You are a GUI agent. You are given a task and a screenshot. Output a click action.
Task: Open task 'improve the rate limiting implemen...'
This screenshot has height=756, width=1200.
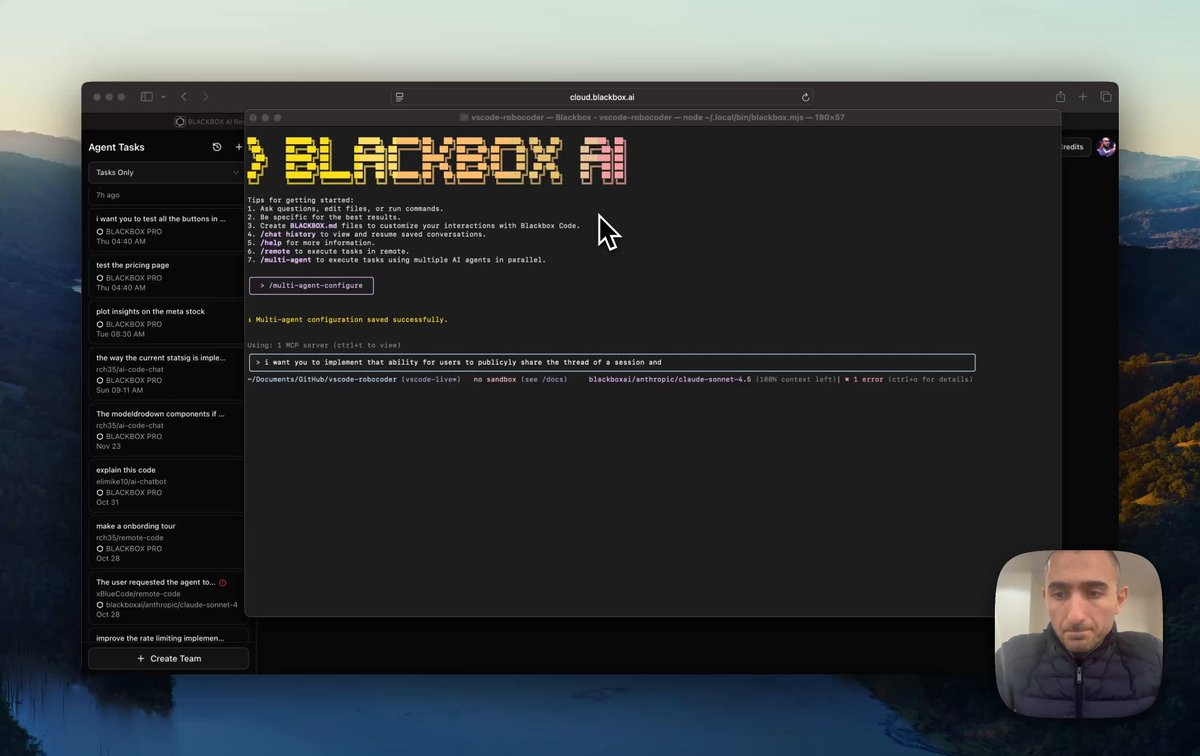166,637
